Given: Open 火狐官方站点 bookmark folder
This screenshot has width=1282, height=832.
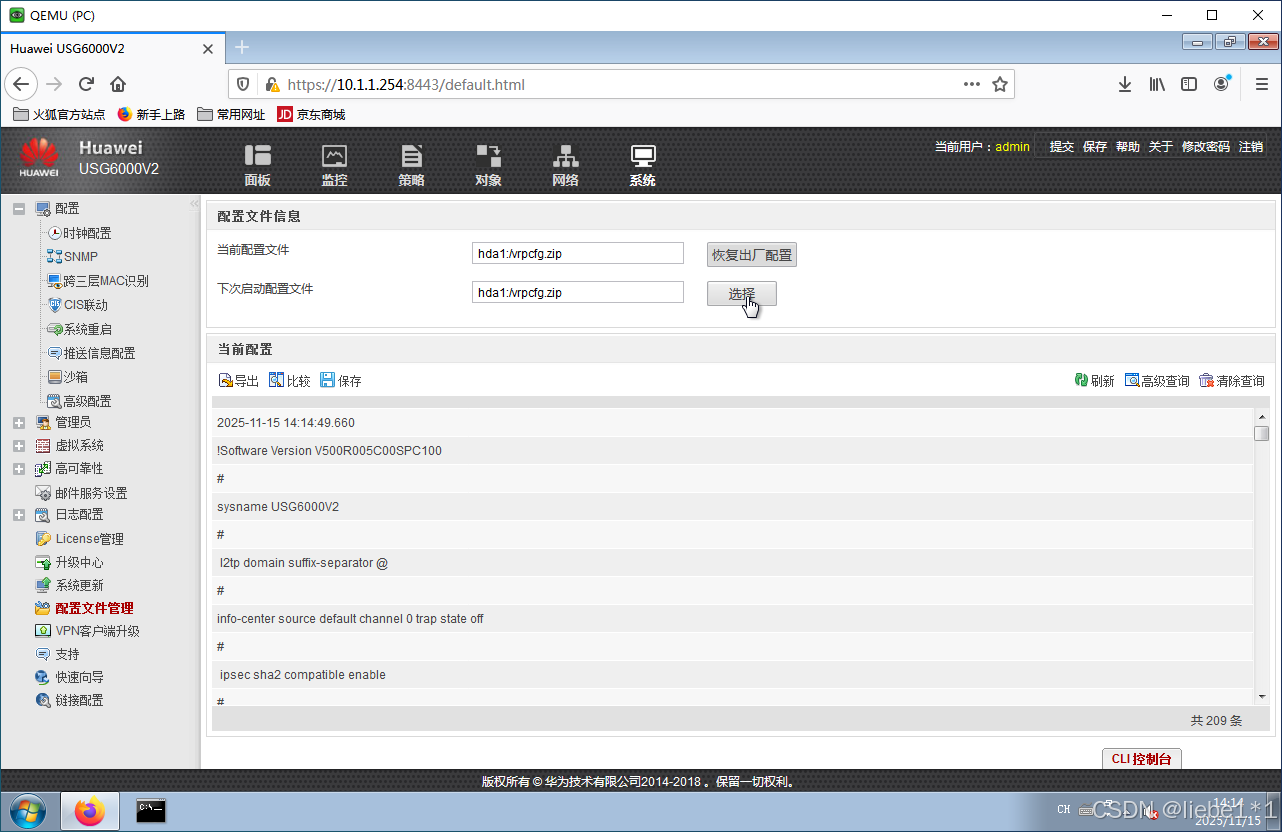Looking at the screenshot, I should (59, 115).
